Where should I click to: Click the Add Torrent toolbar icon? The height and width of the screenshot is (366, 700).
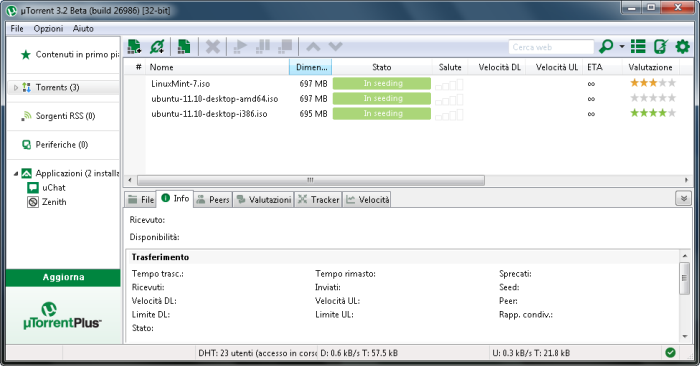[x=134, y=46]
